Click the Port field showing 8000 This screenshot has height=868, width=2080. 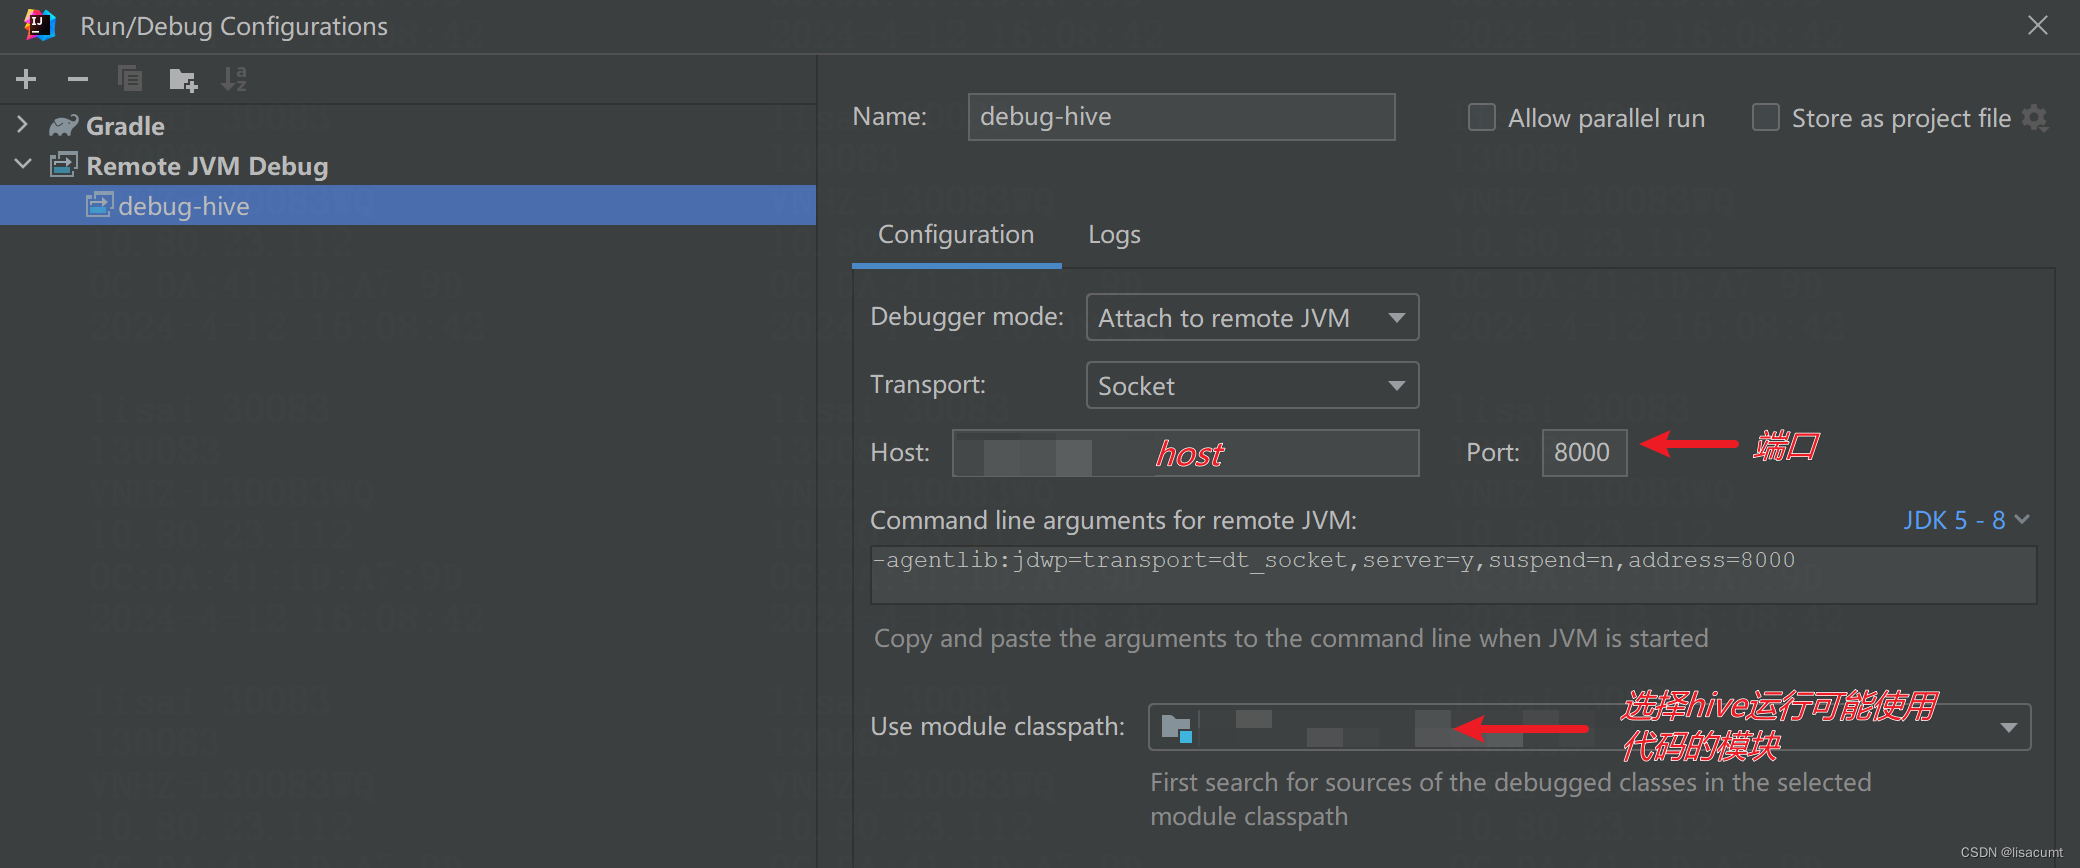1584,453
